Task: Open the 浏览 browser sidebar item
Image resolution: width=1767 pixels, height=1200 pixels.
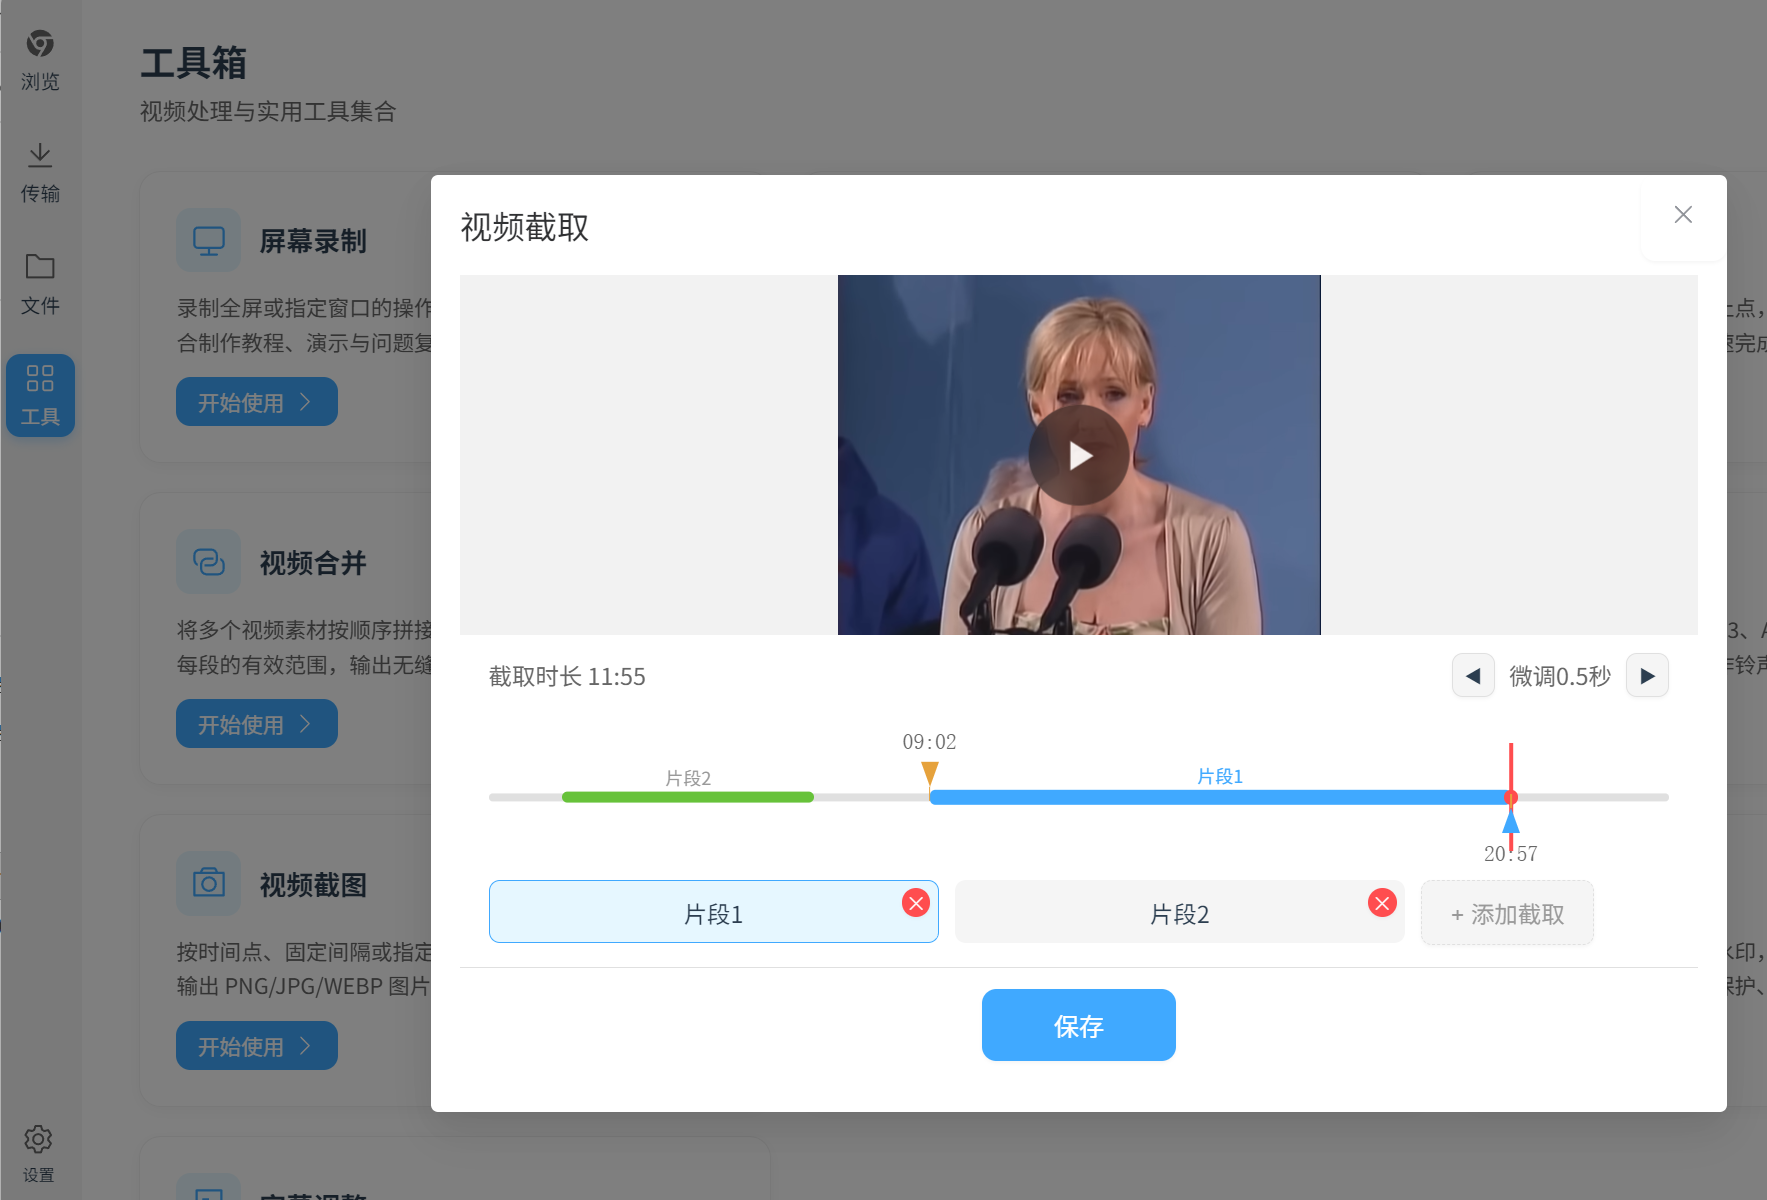Action: (x=40, y=60)
